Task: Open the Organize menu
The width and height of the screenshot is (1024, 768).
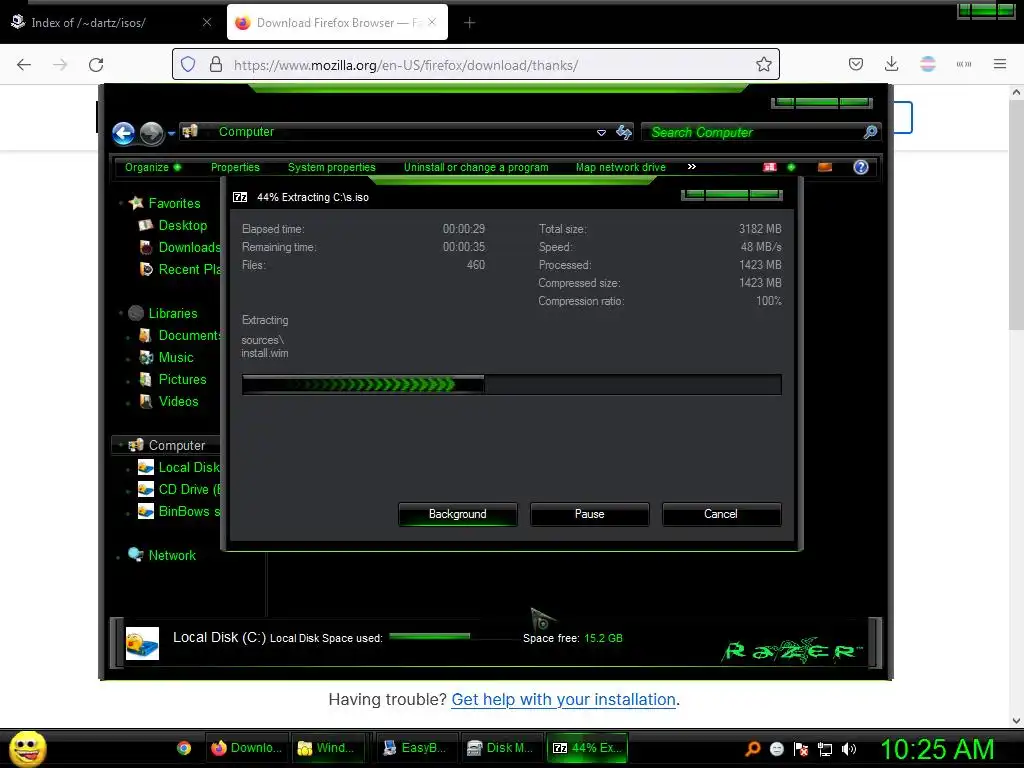Action: [153, 167]
